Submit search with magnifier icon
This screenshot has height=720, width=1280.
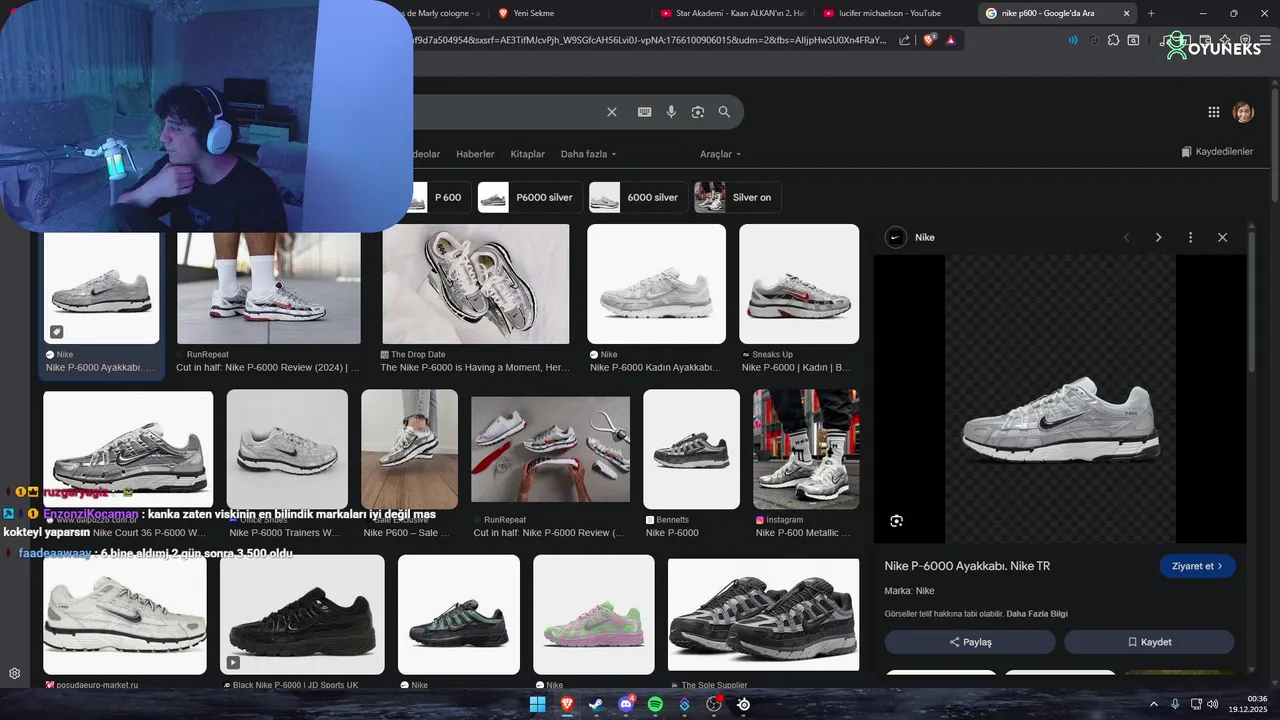click(724, 112)
